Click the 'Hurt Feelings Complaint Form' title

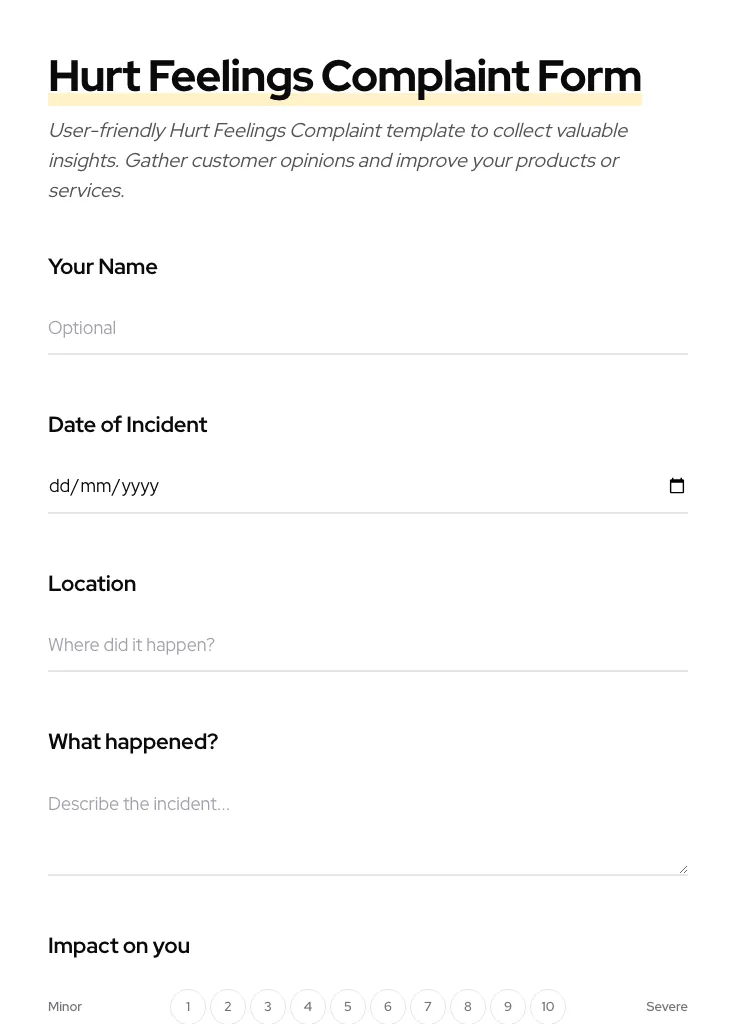[x=344, y=75]
